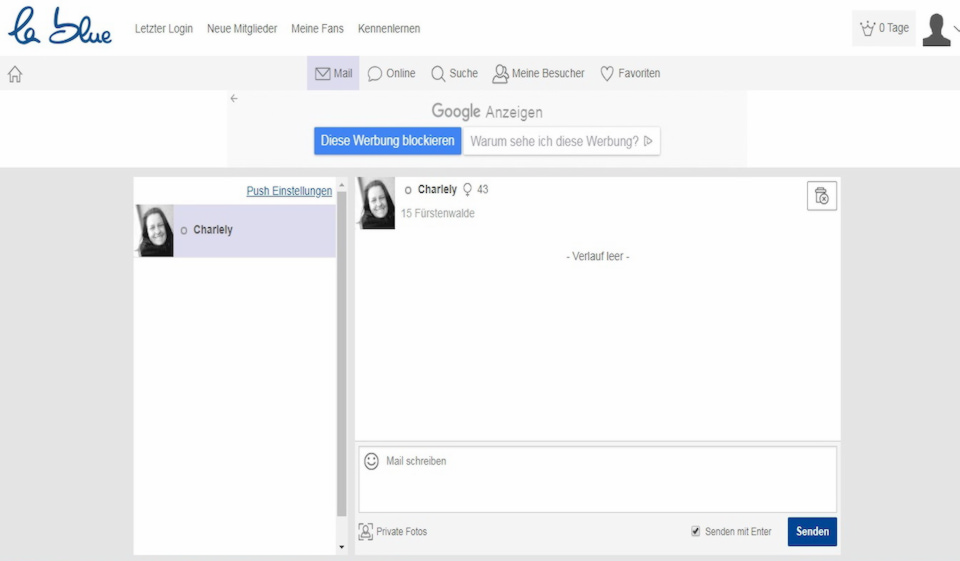Click the la blue logo

pyautogui.click(x=60, y=28)
